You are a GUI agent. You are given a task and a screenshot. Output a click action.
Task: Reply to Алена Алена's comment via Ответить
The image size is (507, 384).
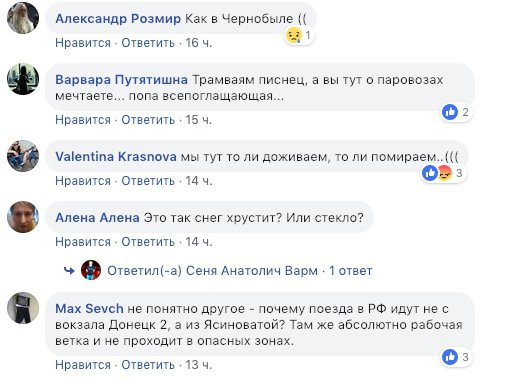click(148, 242)
